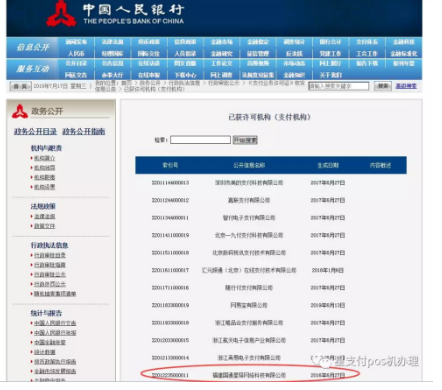Open 中国人民银行年报 link in sidebar
This screenshot has width=442, height=390.
pyautogui.click(x=55, y=333)
